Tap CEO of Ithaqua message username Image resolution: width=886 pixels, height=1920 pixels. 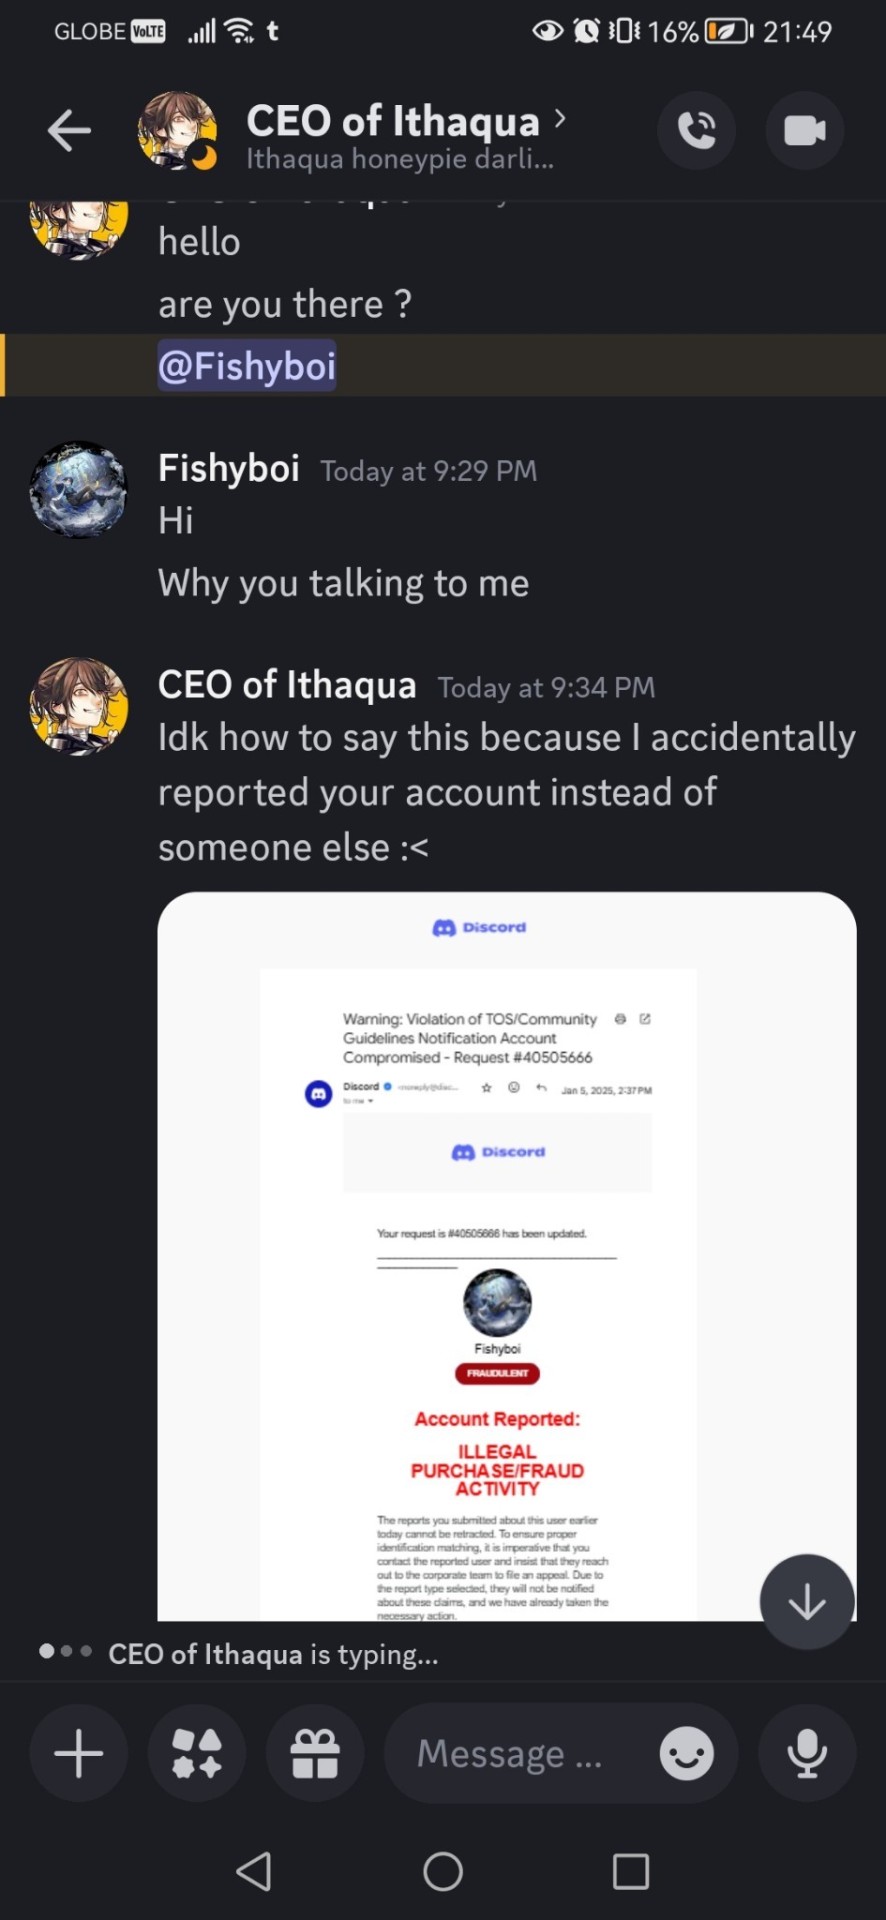[287, 685]
